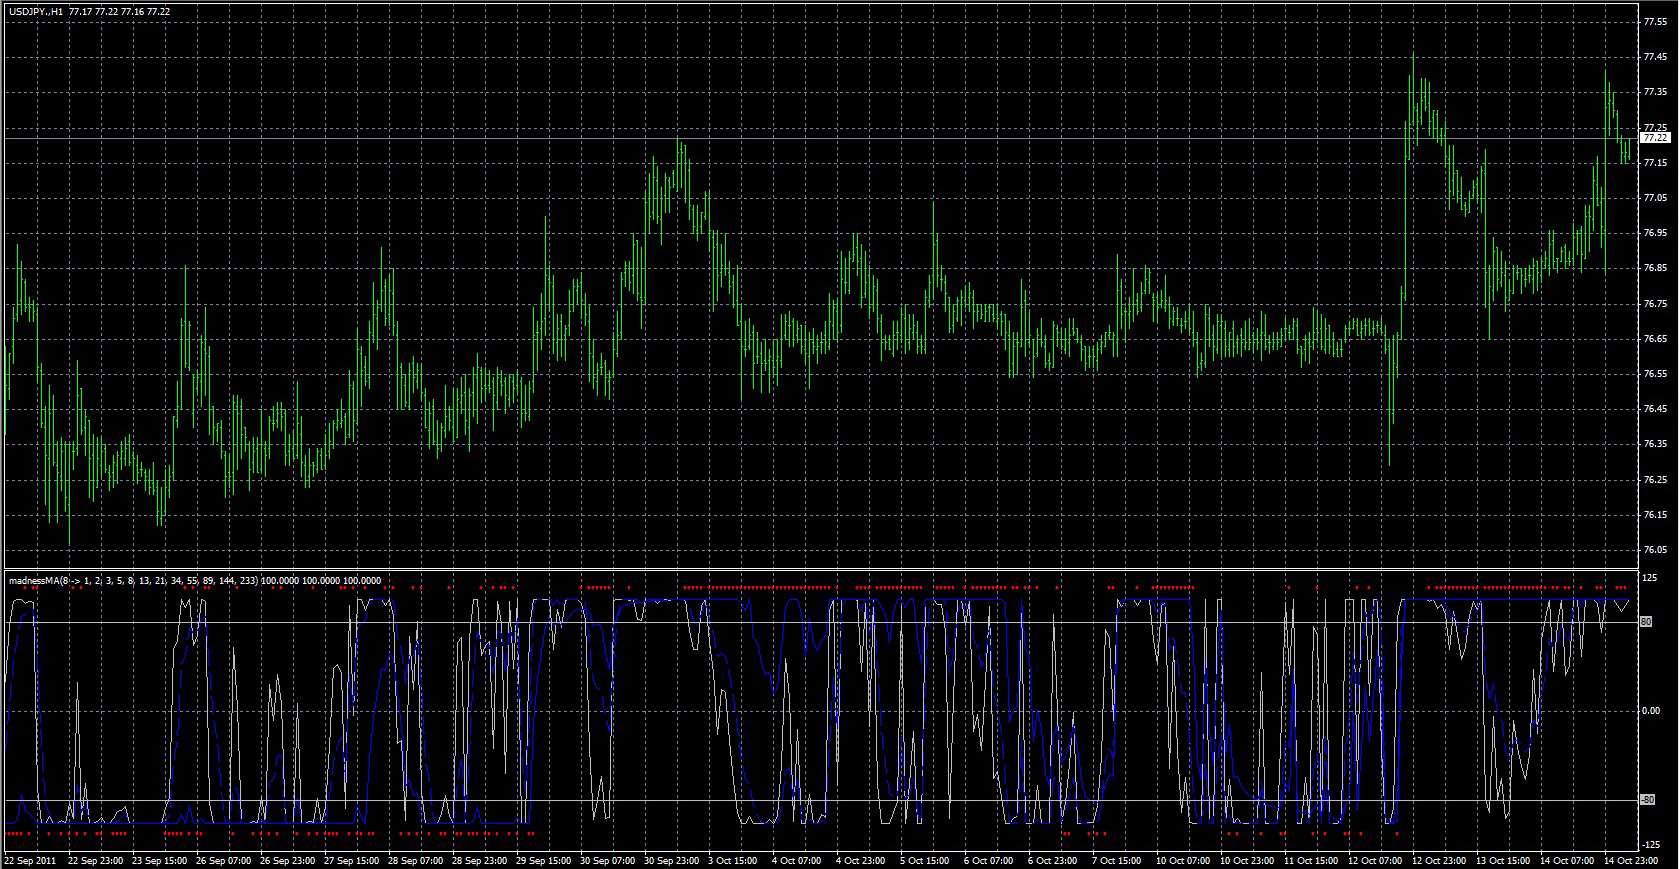Click the 76.85 price axis label

tap(1655, 268)
